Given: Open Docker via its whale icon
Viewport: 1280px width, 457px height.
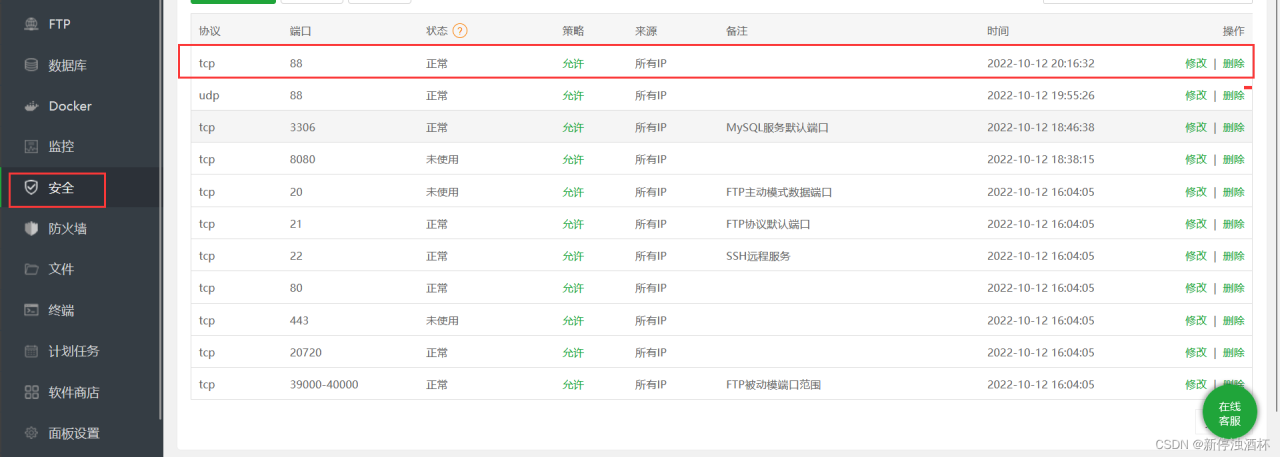Looking at the screenshot, I should click(x=31, y=106).
